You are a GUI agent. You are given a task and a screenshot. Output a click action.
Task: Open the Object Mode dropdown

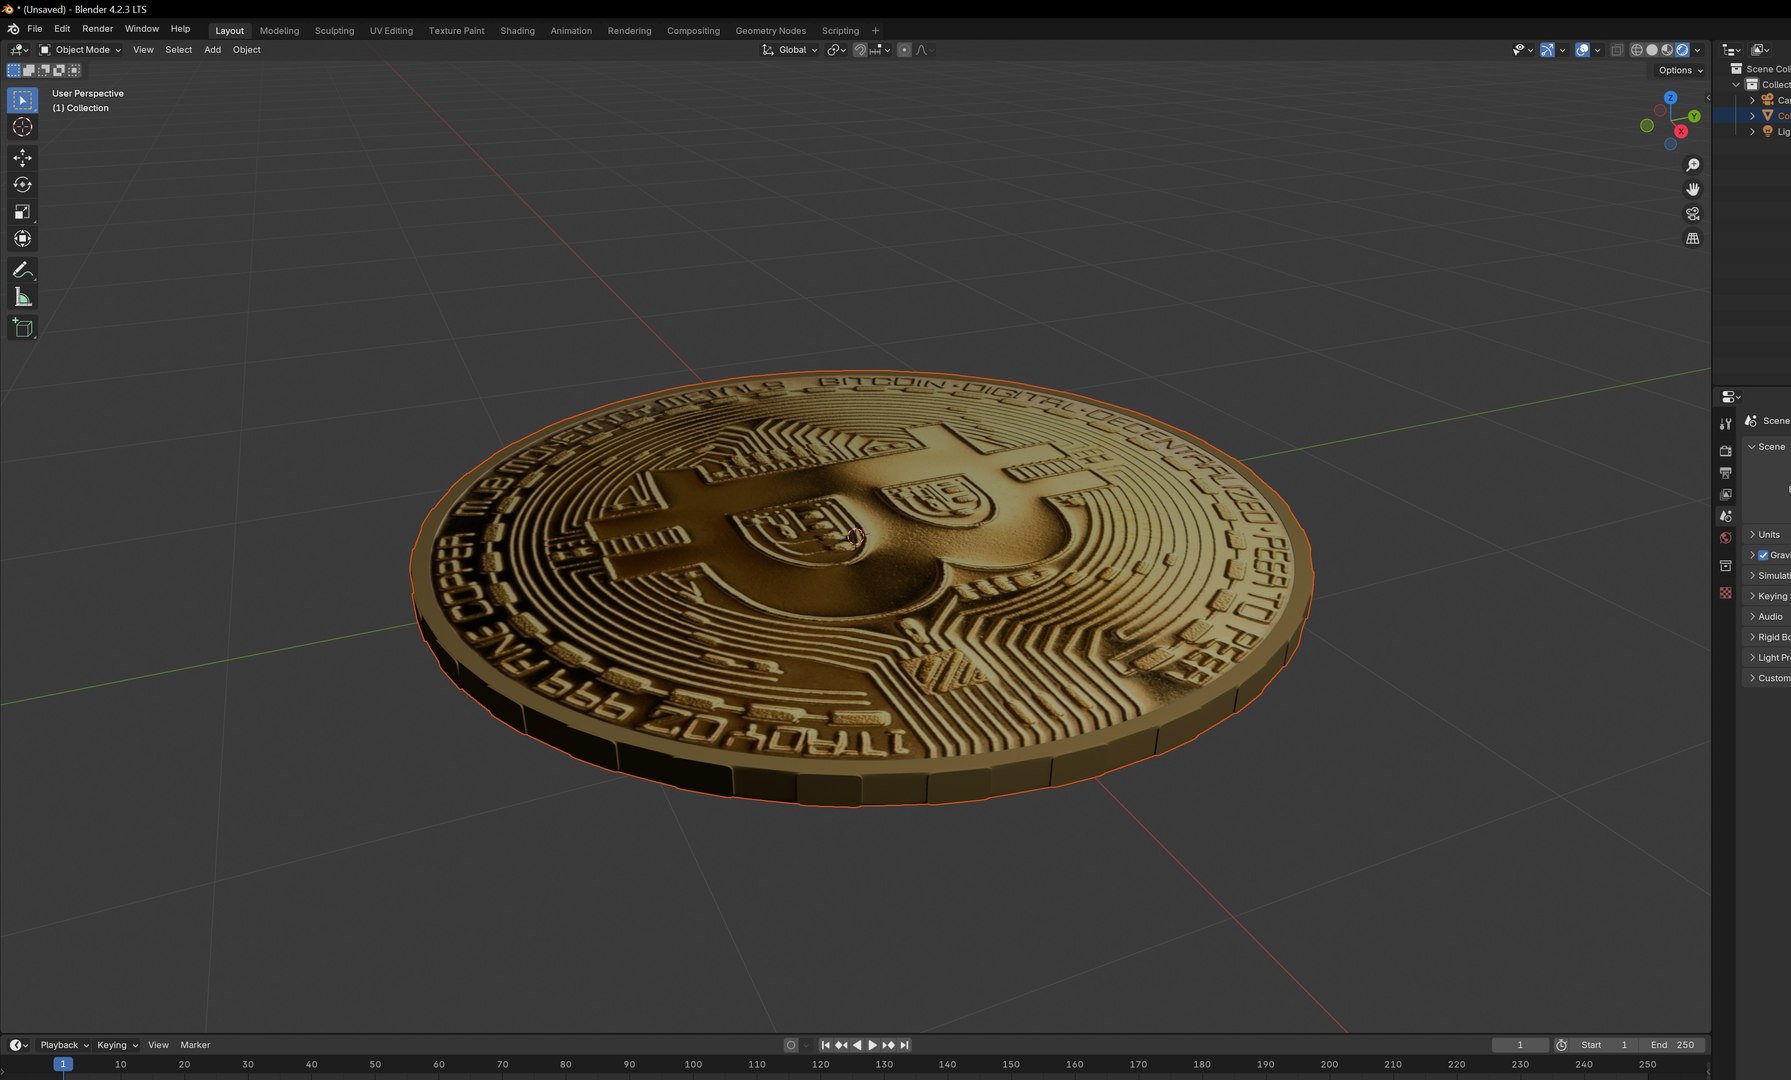pyautogui.click(x=80, y=50)
